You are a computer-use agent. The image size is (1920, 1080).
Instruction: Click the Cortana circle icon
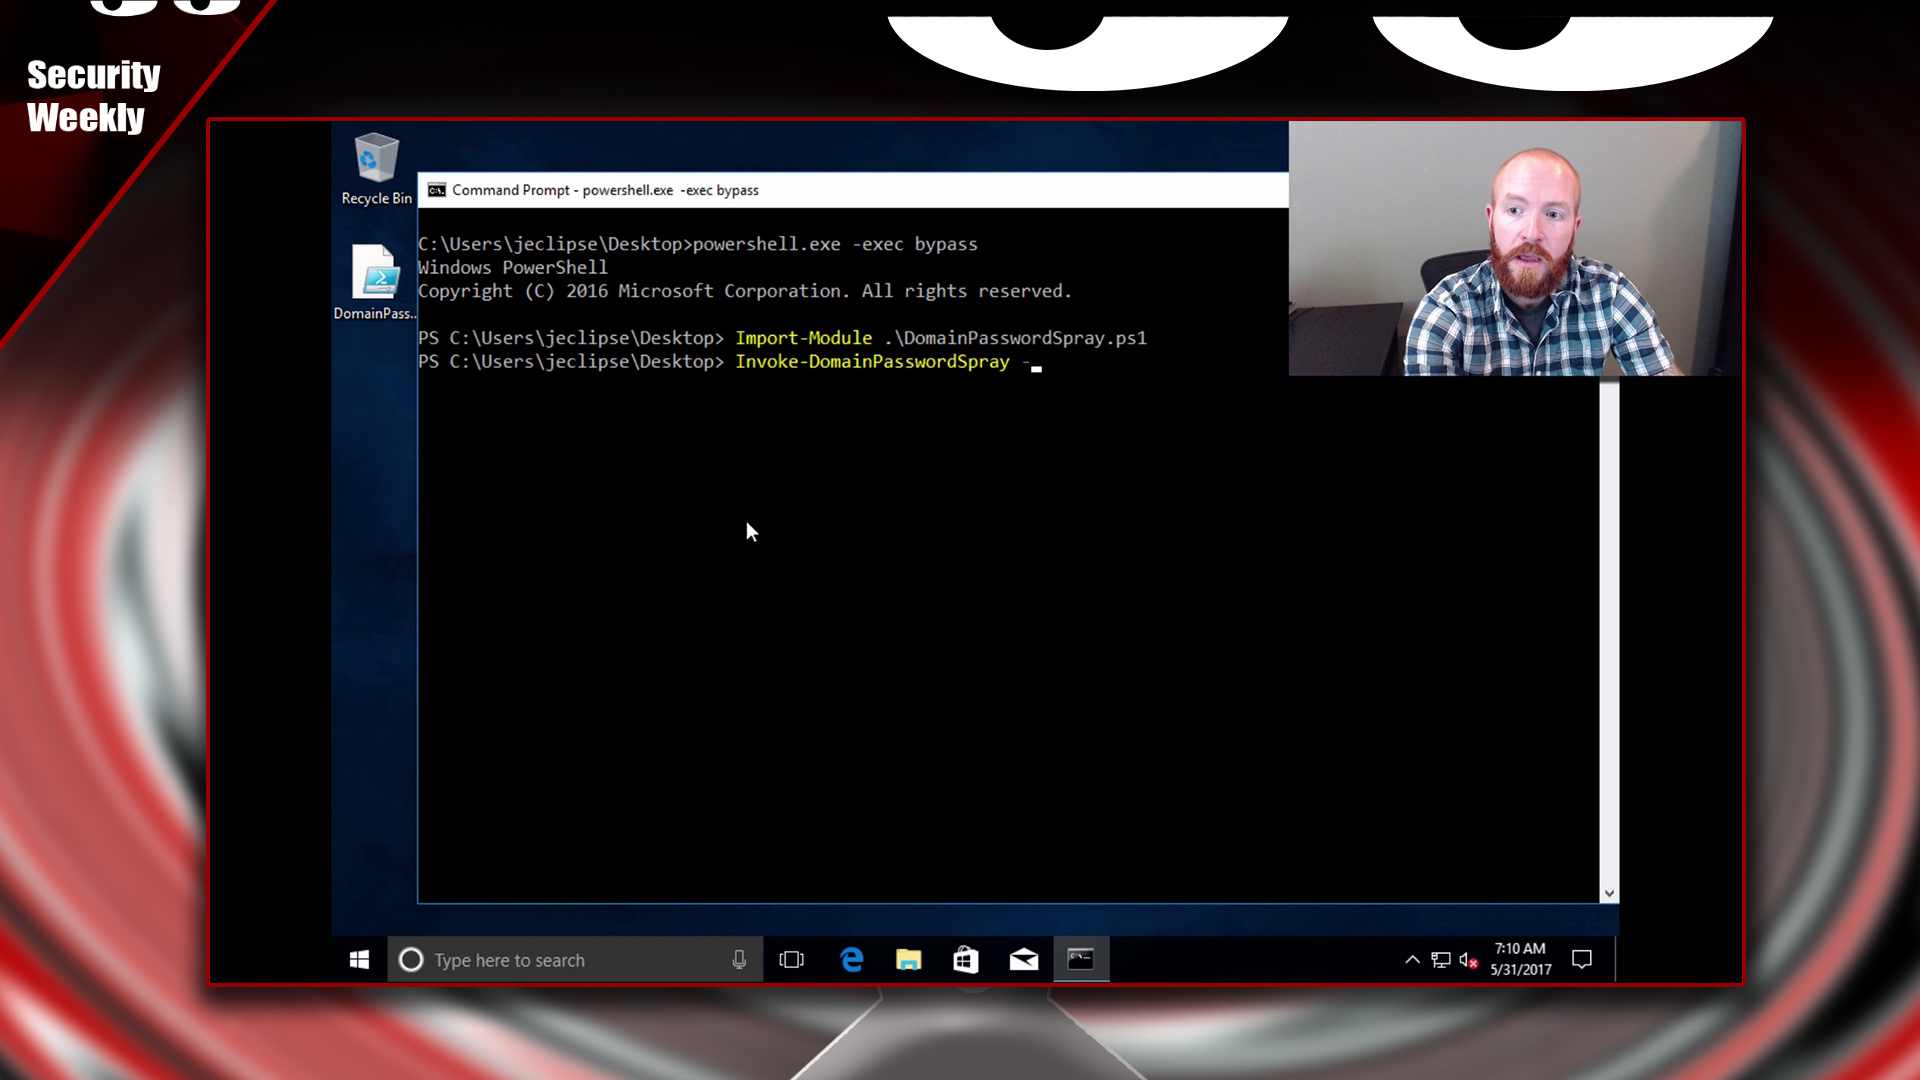point(411,960)
